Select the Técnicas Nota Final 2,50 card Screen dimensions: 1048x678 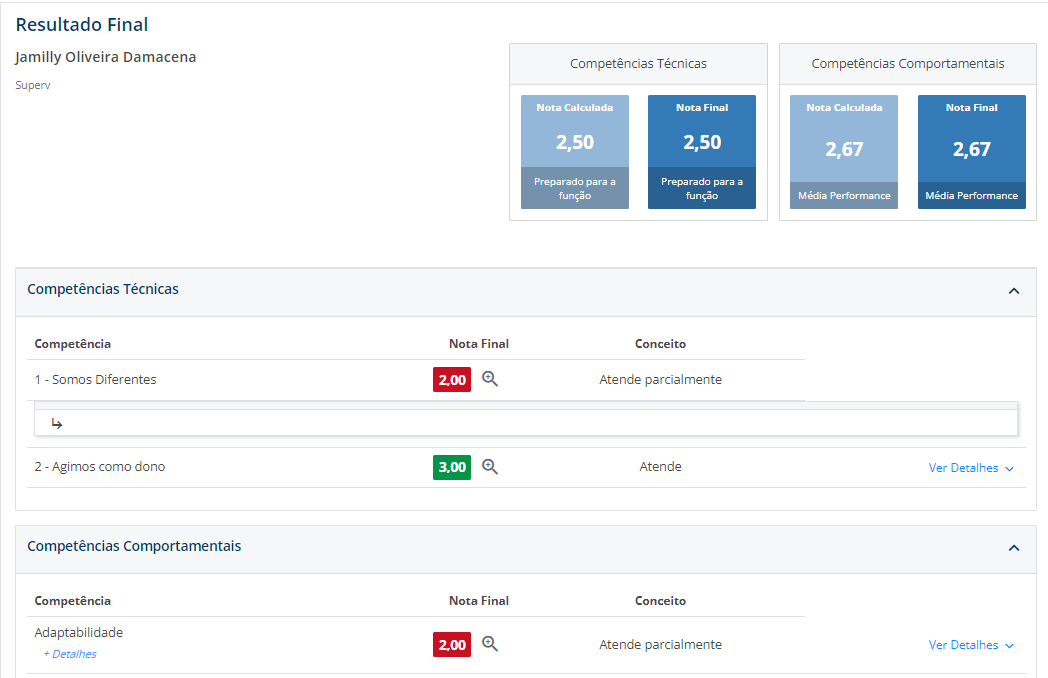point(702,151)
